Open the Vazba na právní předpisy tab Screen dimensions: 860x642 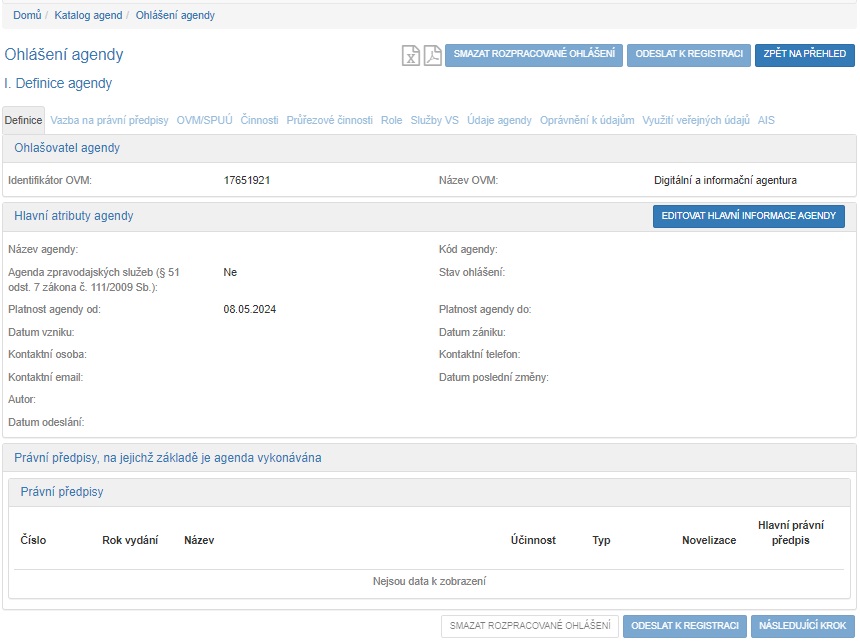[109, 120]
